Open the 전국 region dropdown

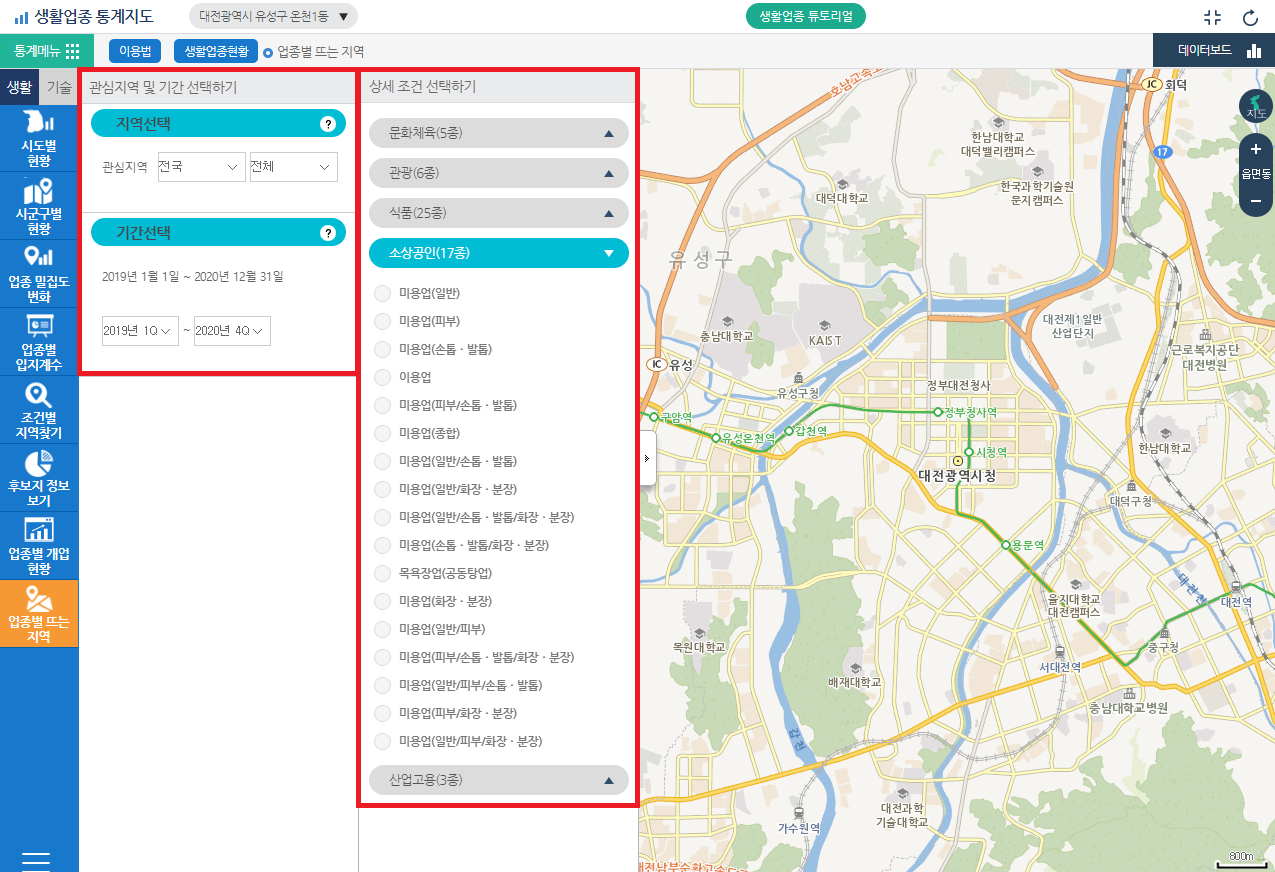click(x=201, y=167)
